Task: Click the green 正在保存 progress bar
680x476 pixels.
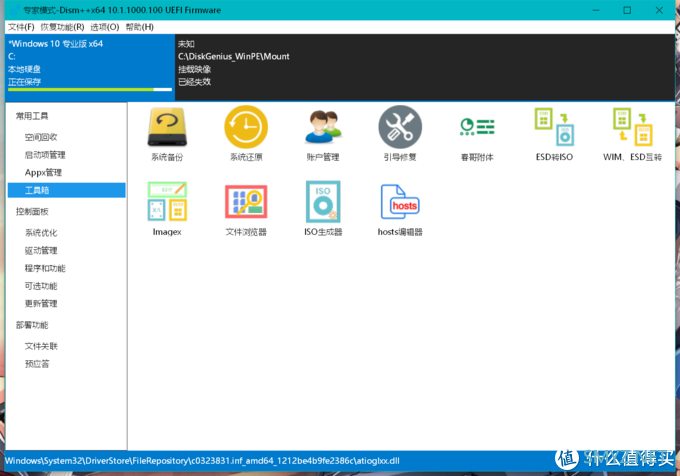Action: tap(90, 89)
